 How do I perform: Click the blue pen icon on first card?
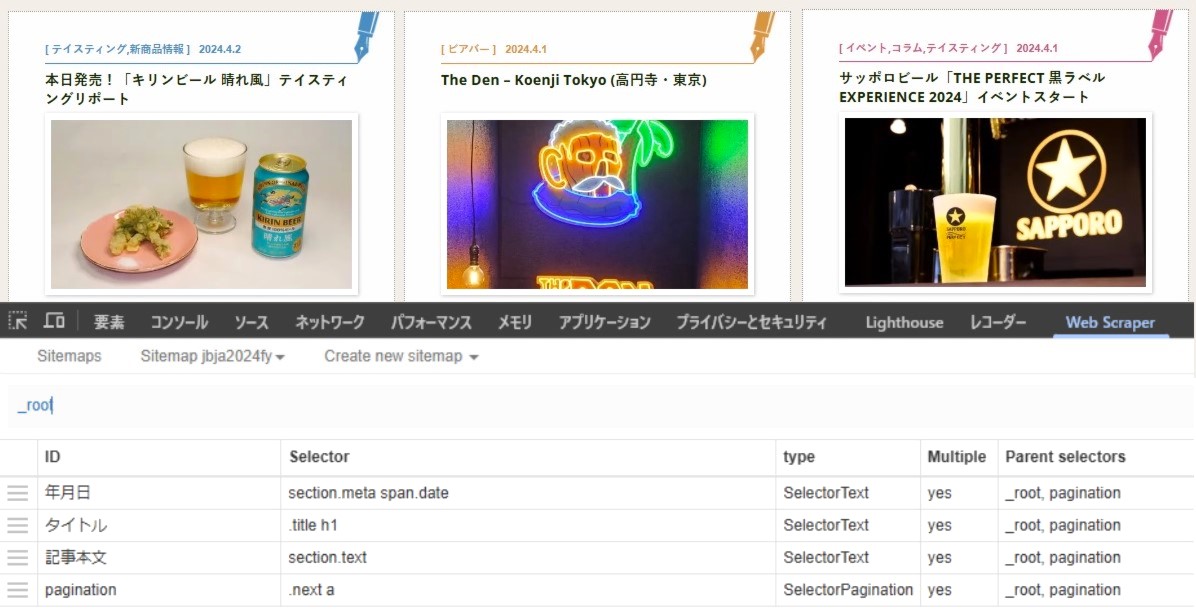click(x=367, y=35)
